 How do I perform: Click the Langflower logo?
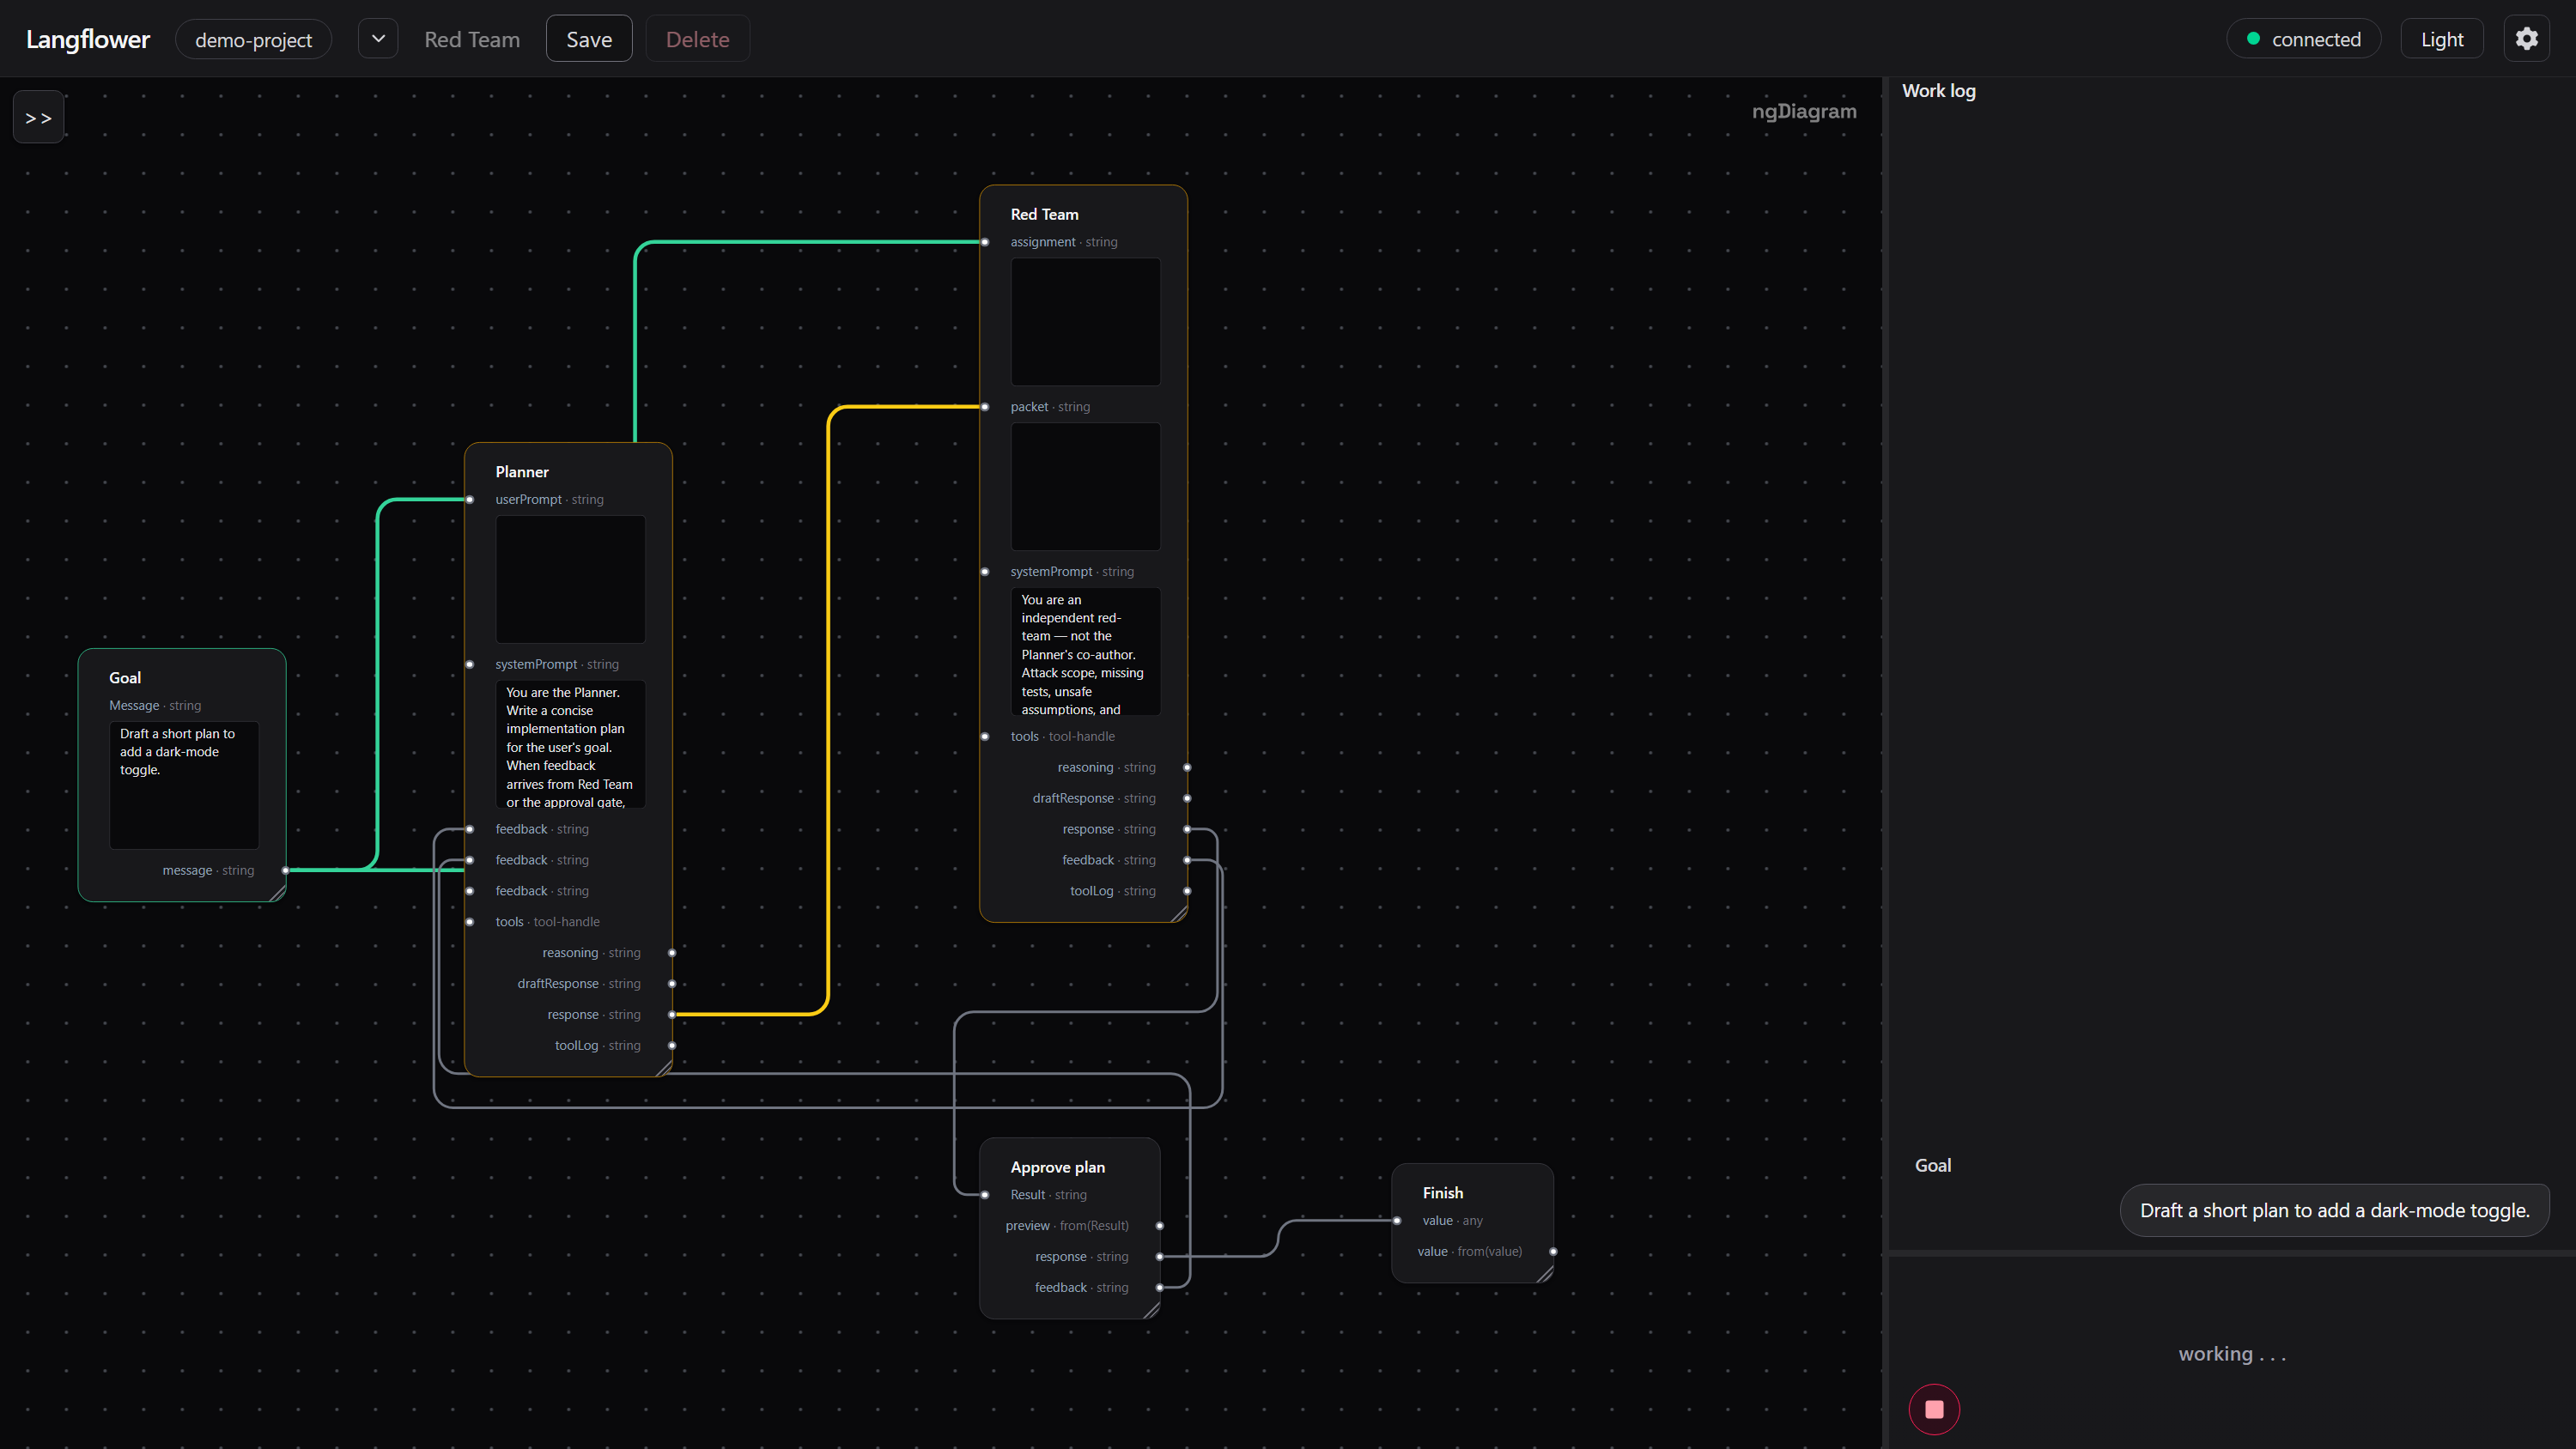coord(88,39)
